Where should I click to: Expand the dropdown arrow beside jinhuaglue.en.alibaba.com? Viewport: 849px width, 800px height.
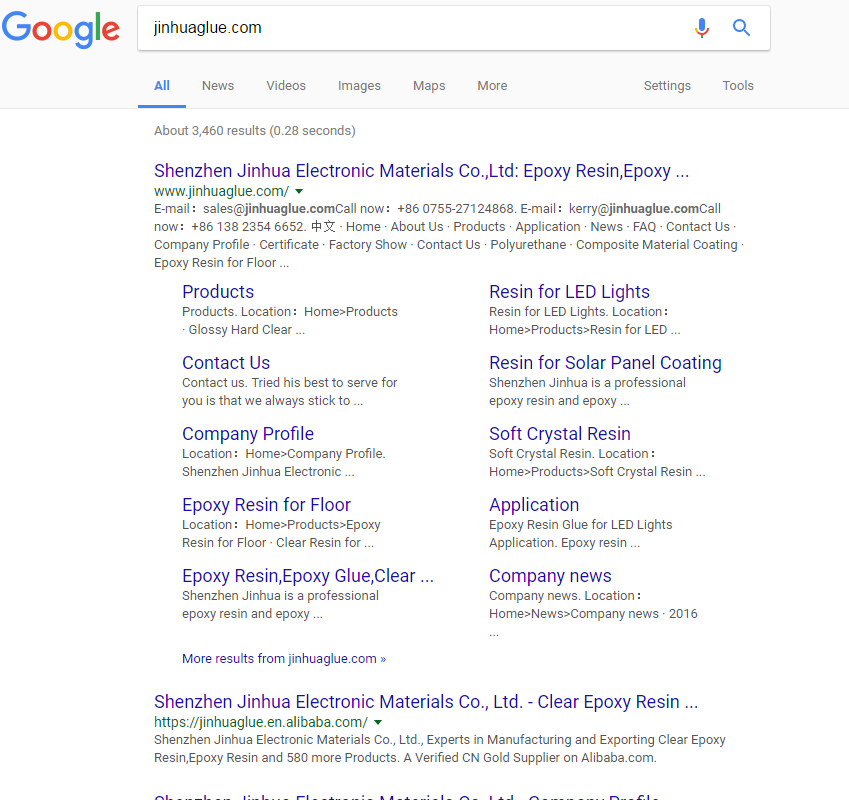coord(378,722)
